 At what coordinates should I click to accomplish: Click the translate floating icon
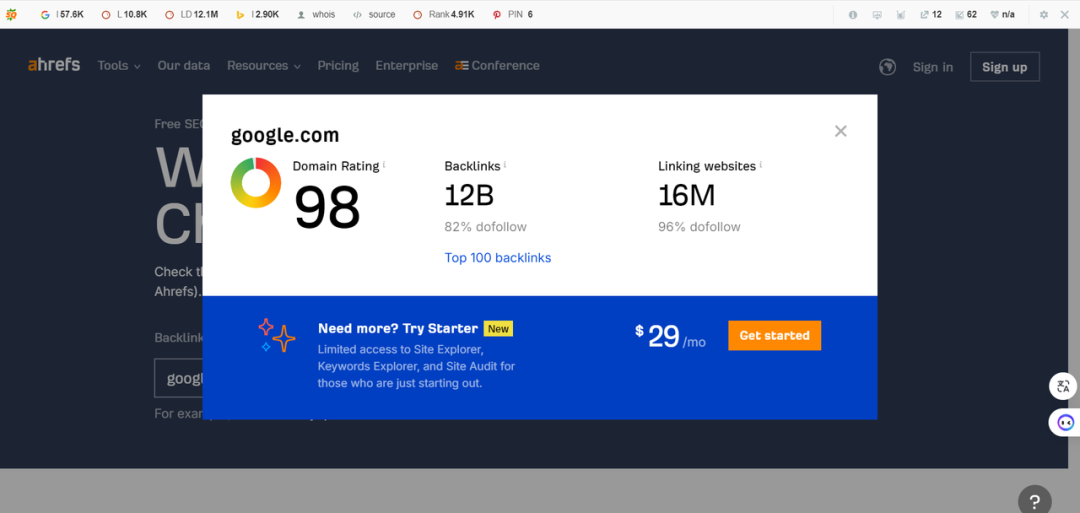[1063, 386]
